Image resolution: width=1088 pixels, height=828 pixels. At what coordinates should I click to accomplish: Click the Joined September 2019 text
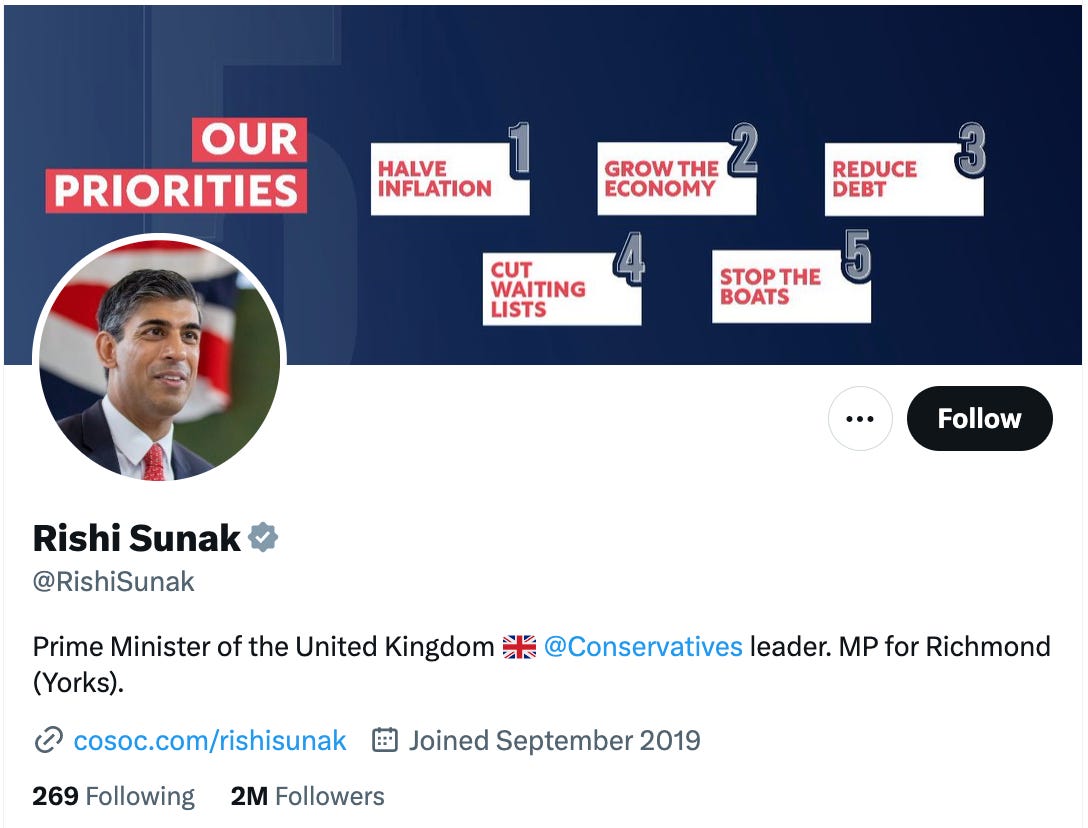(x=553, y=740)
